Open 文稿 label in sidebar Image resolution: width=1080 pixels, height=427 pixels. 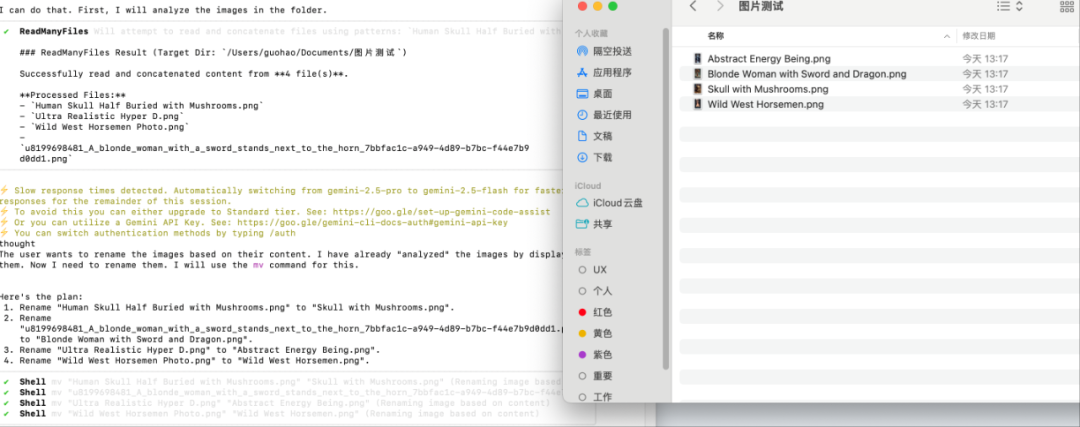(602, 136)
